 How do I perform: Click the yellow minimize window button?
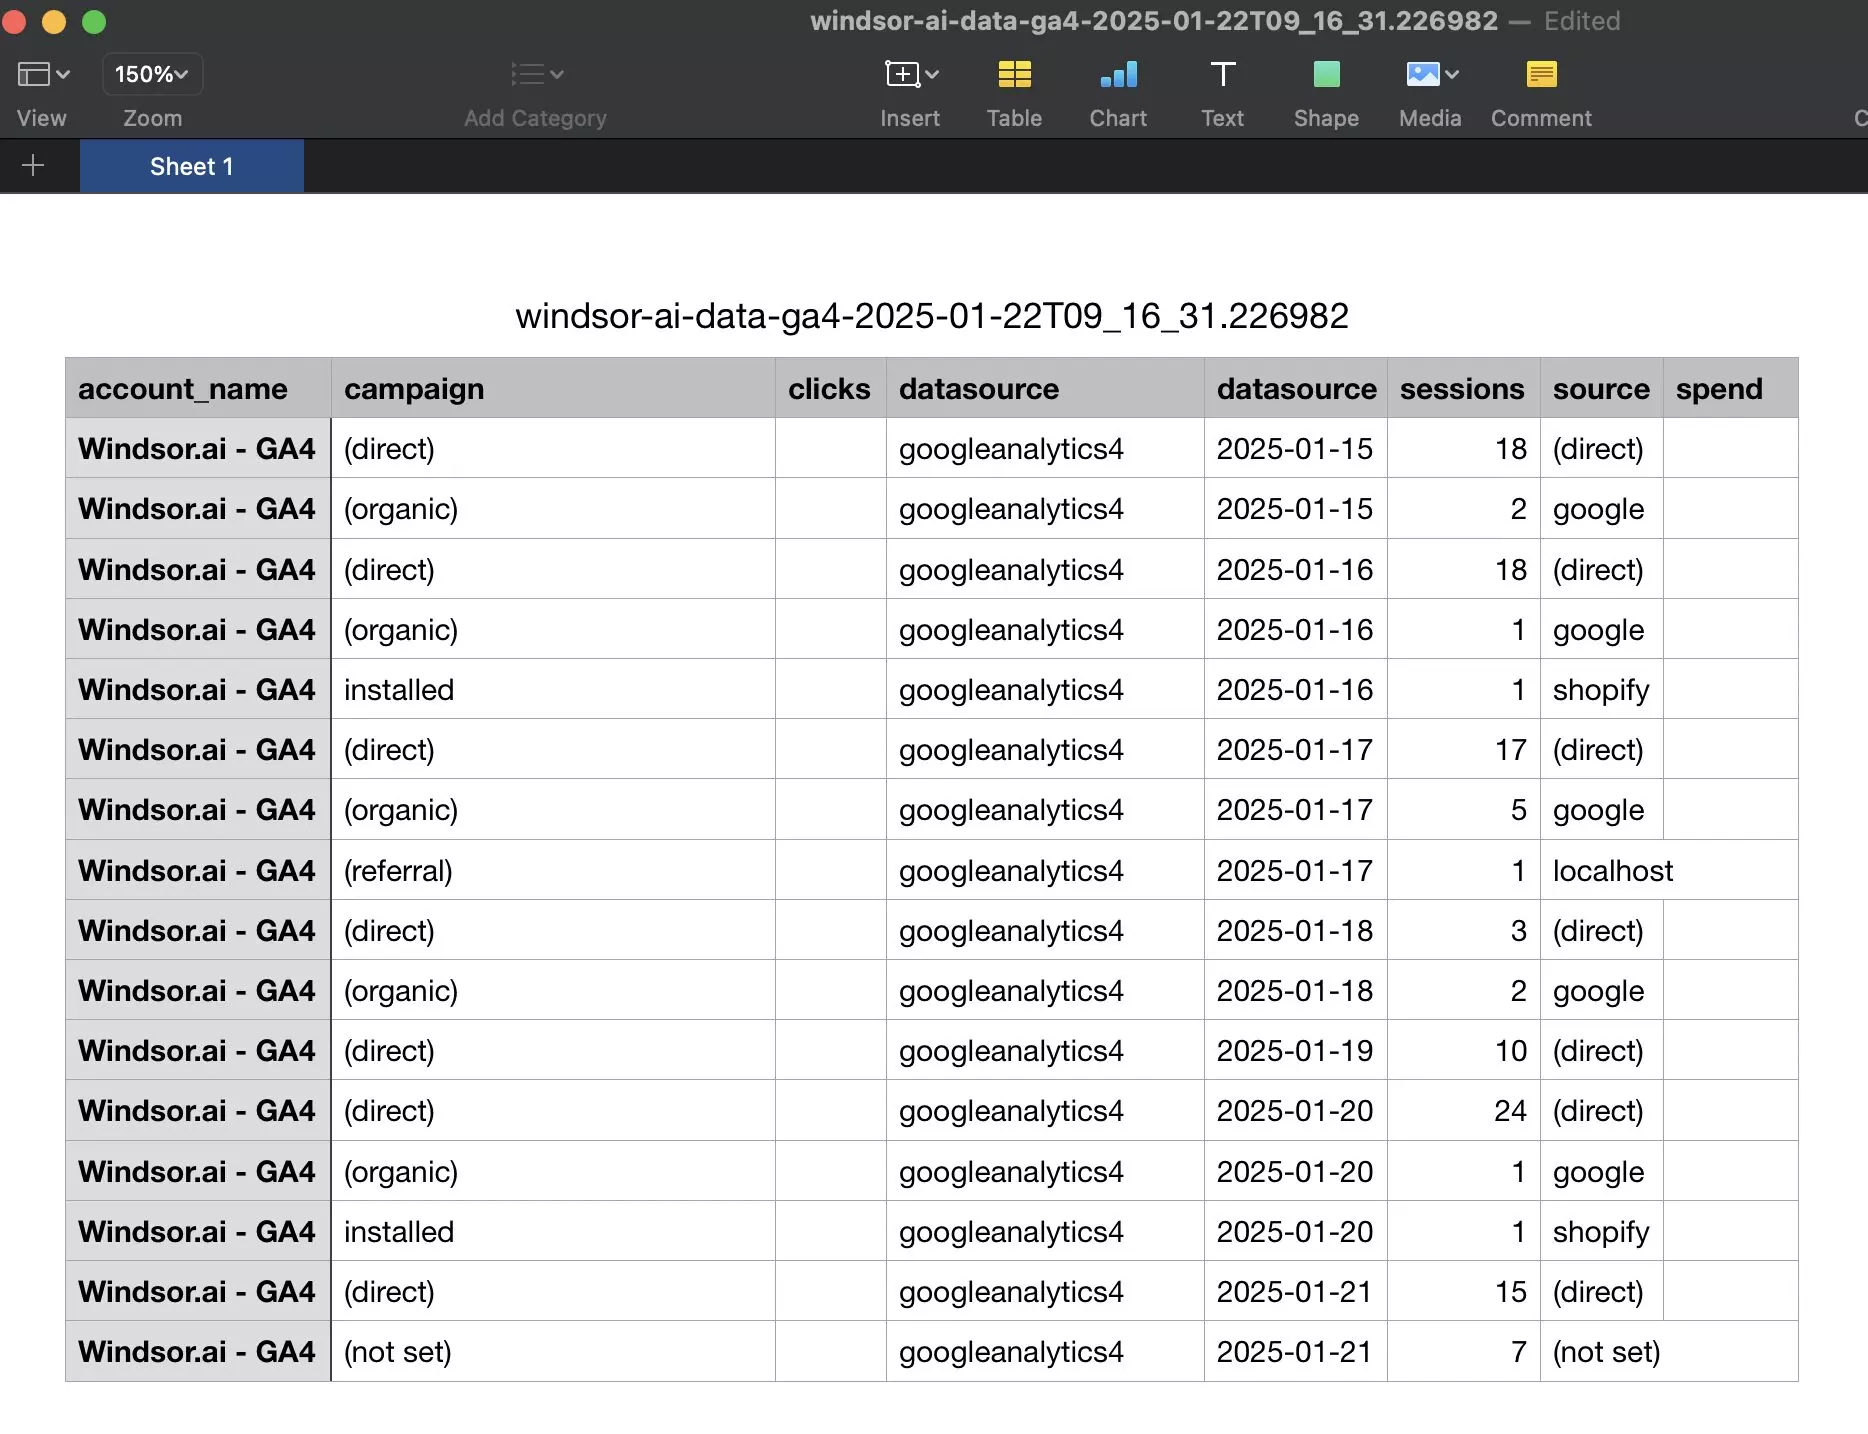(x=54, y=21)
